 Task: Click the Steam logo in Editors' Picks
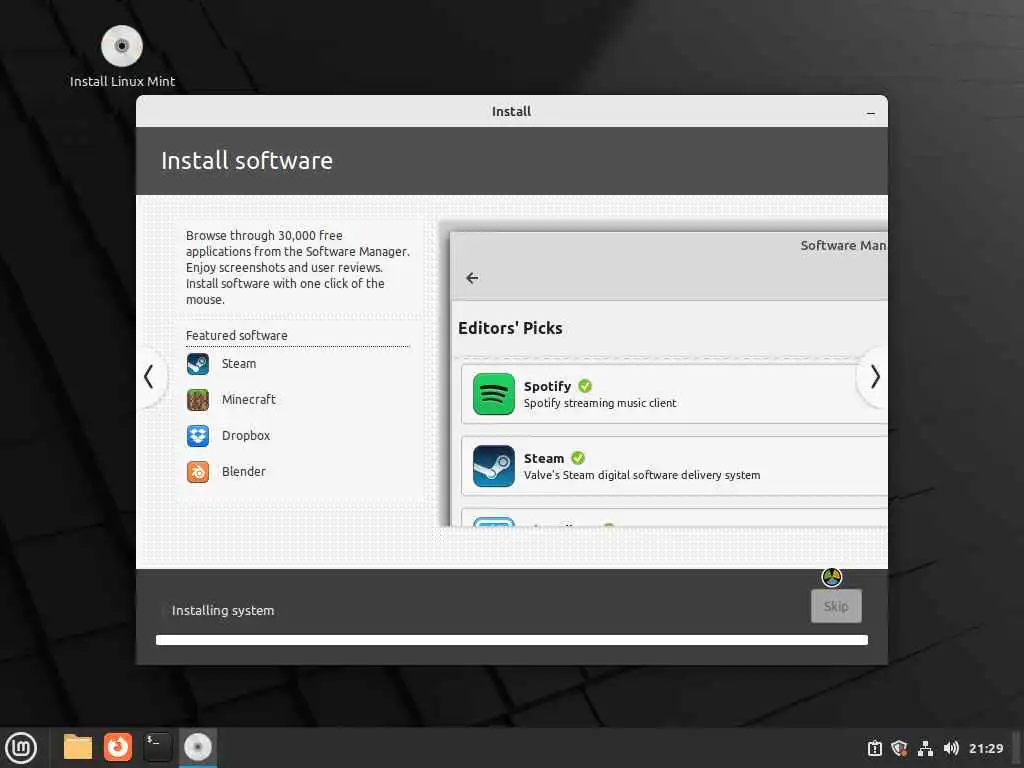[494, 466]
